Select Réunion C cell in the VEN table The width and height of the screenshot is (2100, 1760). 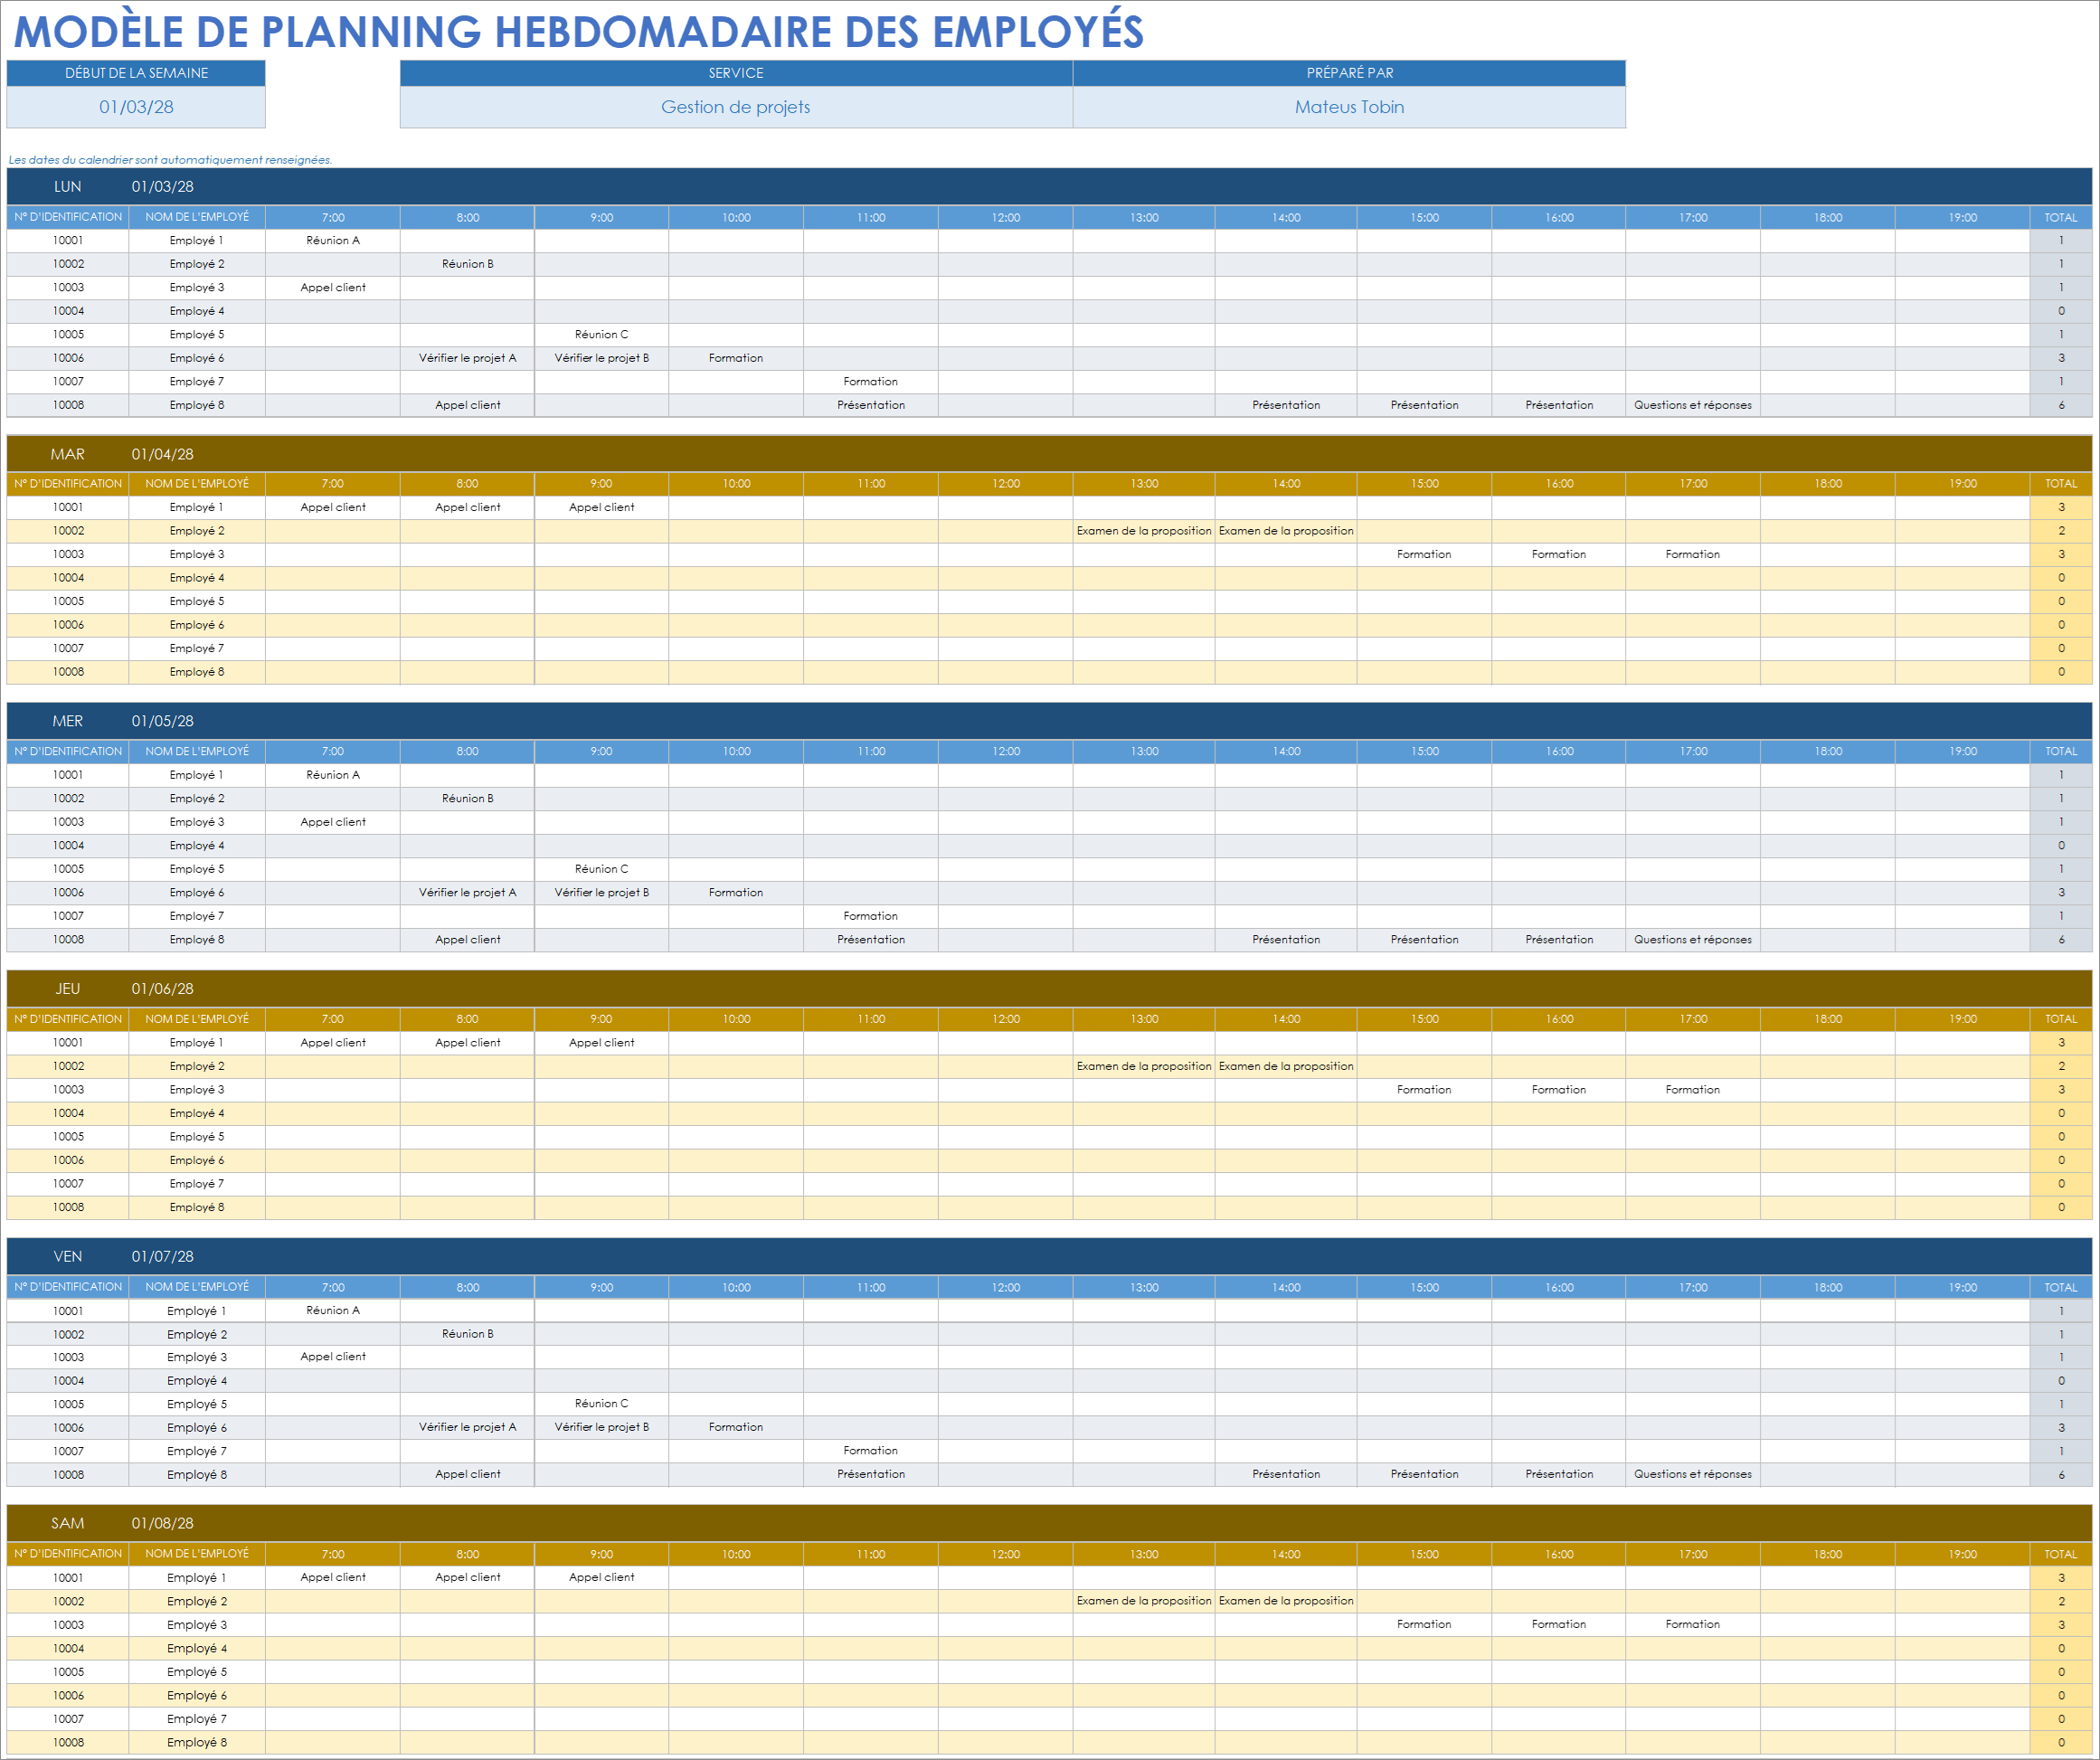point(602,1404)
